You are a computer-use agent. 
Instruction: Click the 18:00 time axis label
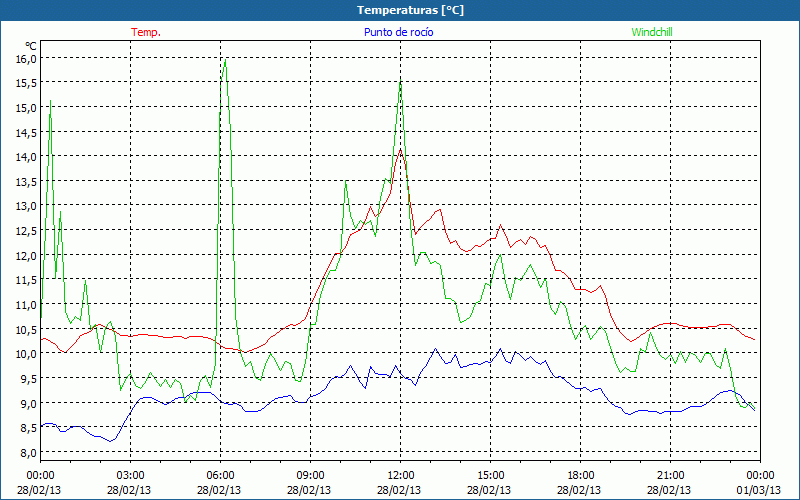click(x=579, y=475)
